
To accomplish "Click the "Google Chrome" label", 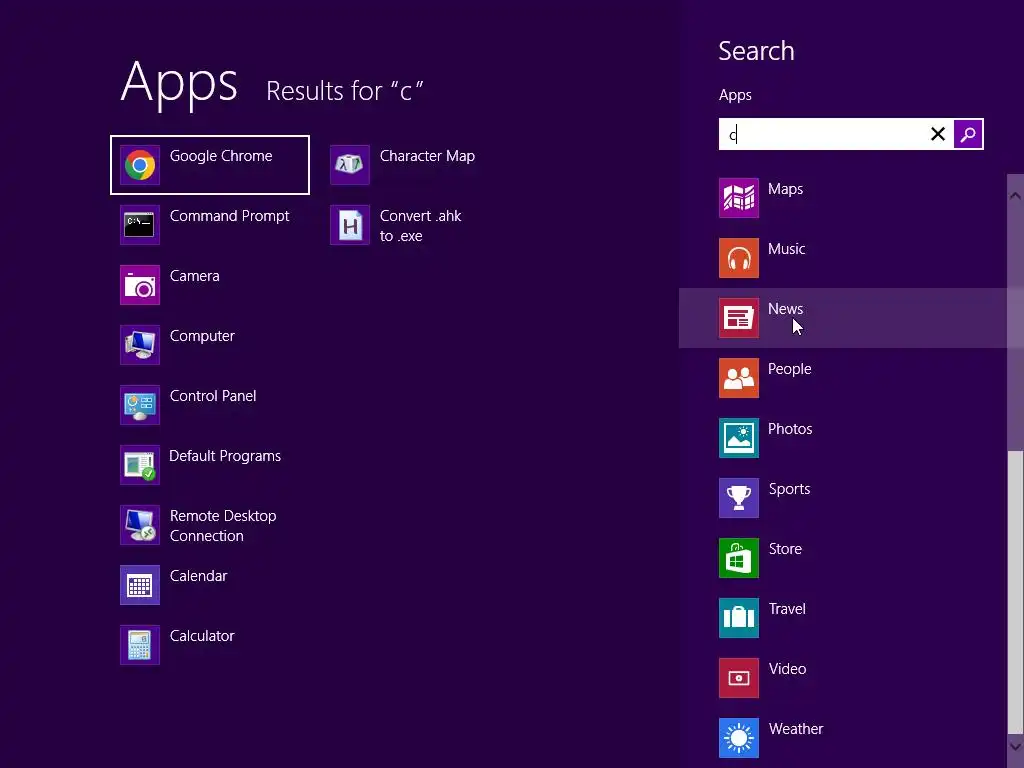I will click(x=221, y=157).
